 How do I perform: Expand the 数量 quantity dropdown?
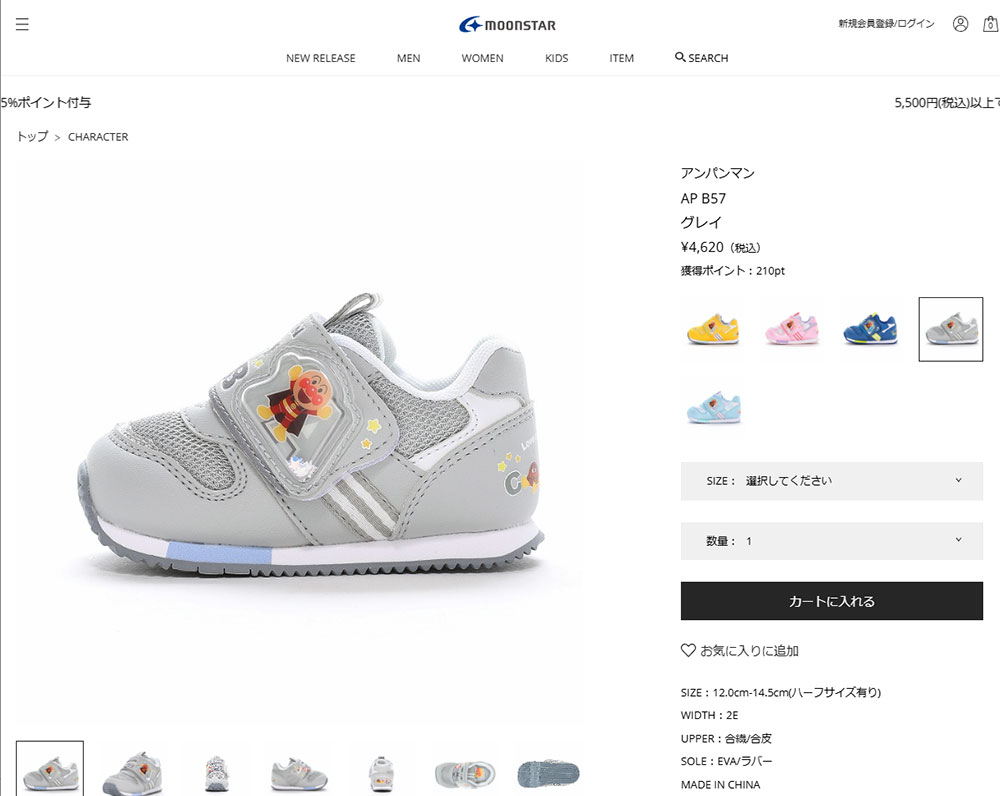pyautogui.click(x=832, y=541)
